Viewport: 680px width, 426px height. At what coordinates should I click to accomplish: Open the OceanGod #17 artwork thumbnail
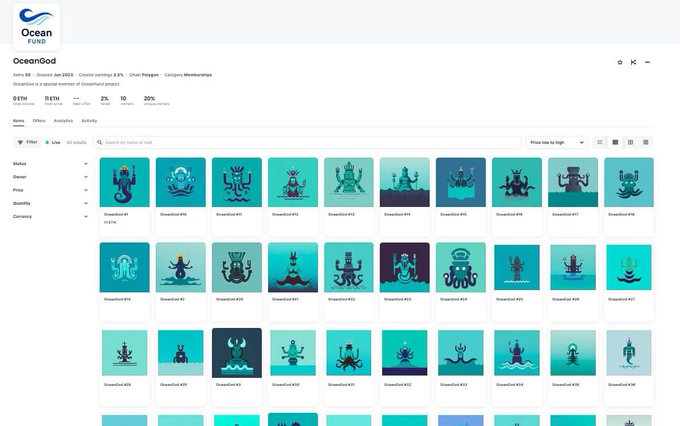click(x=573, y=182)
